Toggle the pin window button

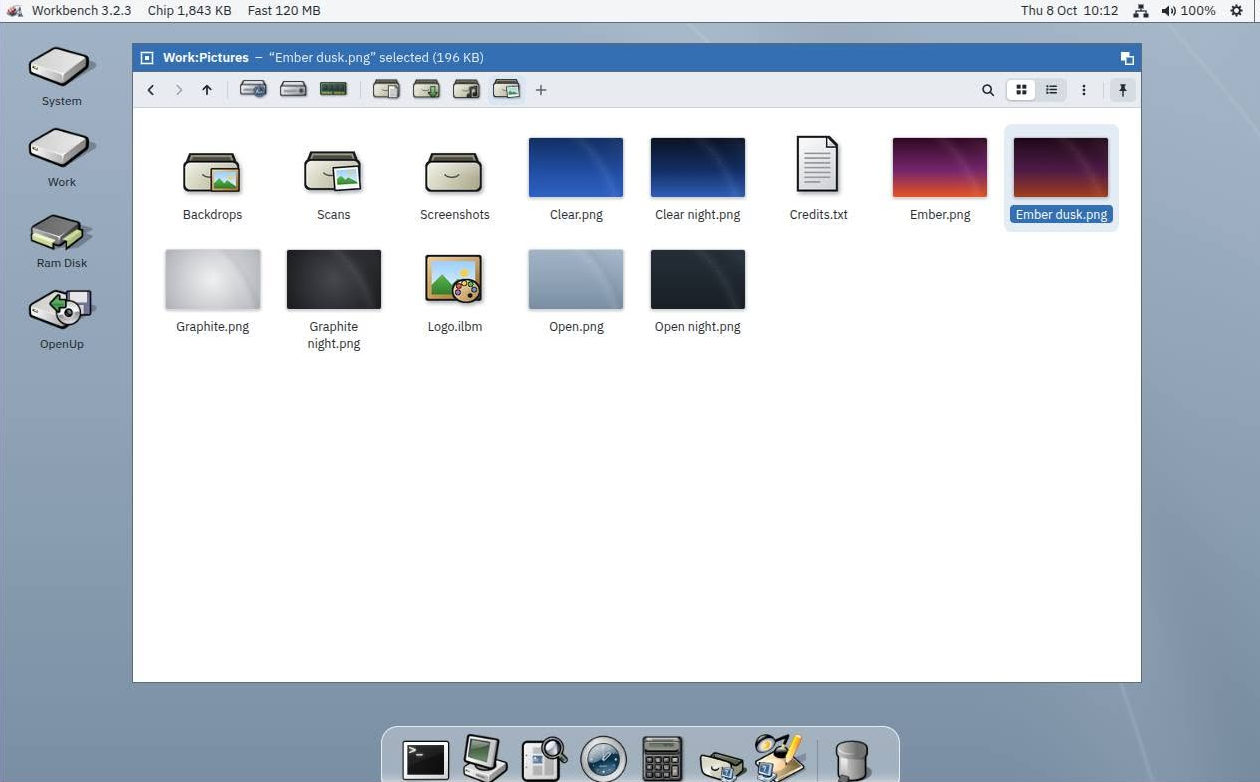(1122, 90)
